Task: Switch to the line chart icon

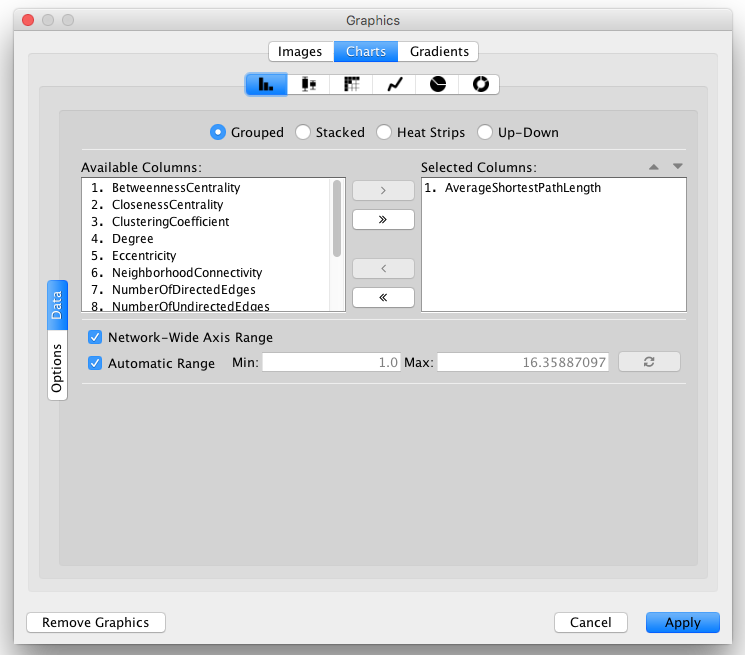Action: (x=394, y=85)
